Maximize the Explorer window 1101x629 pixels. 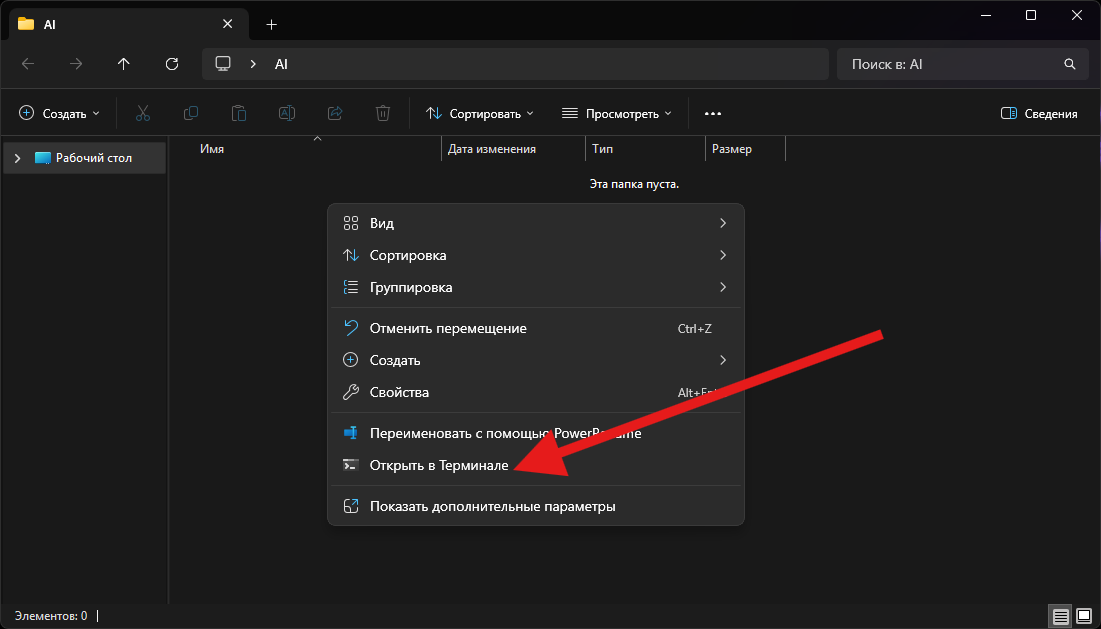1031,15
